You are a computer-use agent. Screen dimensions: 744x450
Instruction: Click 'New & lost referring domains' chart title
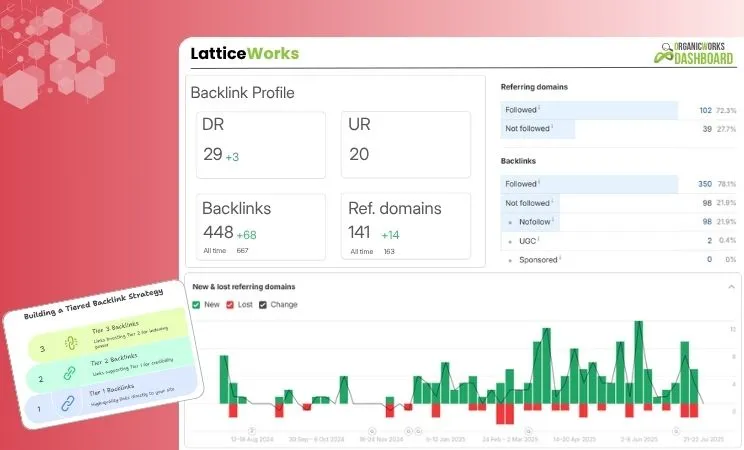click(244, 287)
